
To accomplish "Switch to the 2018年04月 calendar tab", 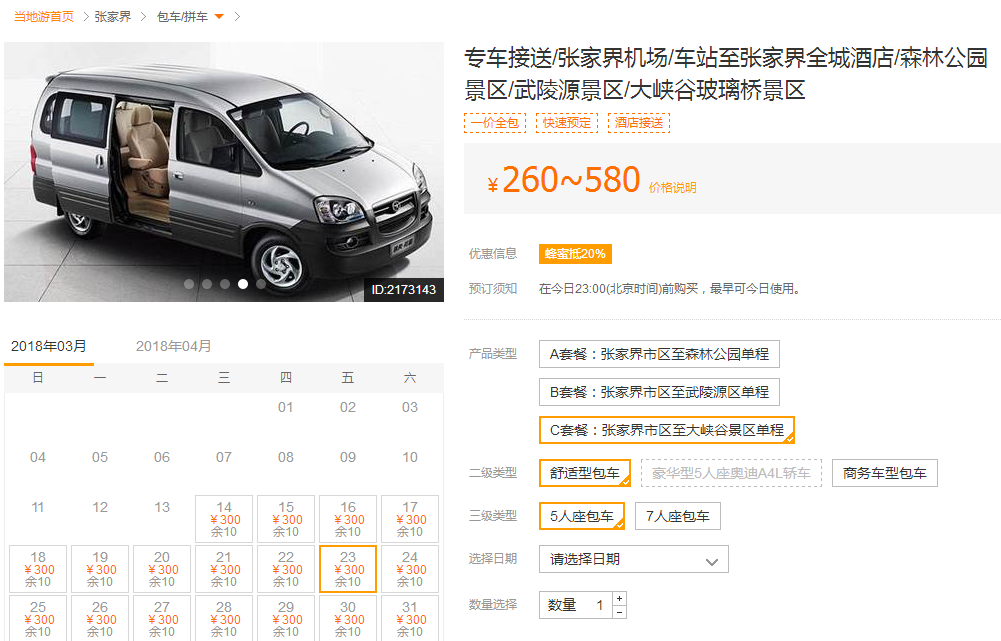I will [173, 346].
